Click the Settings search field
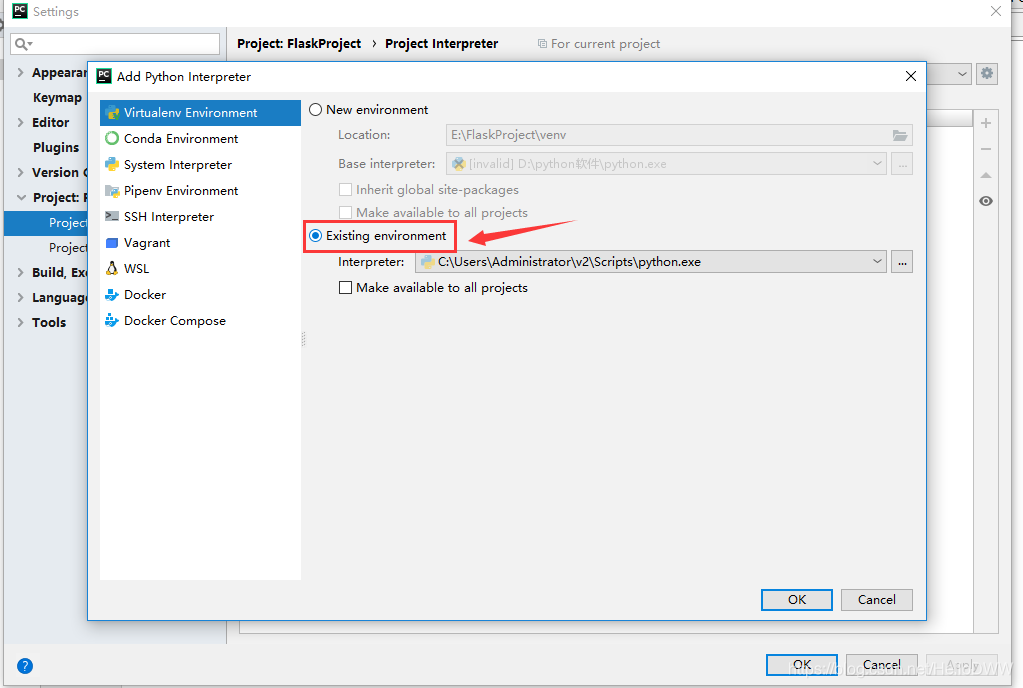This screenshot has height=688, width=1023. click(115, 44)
